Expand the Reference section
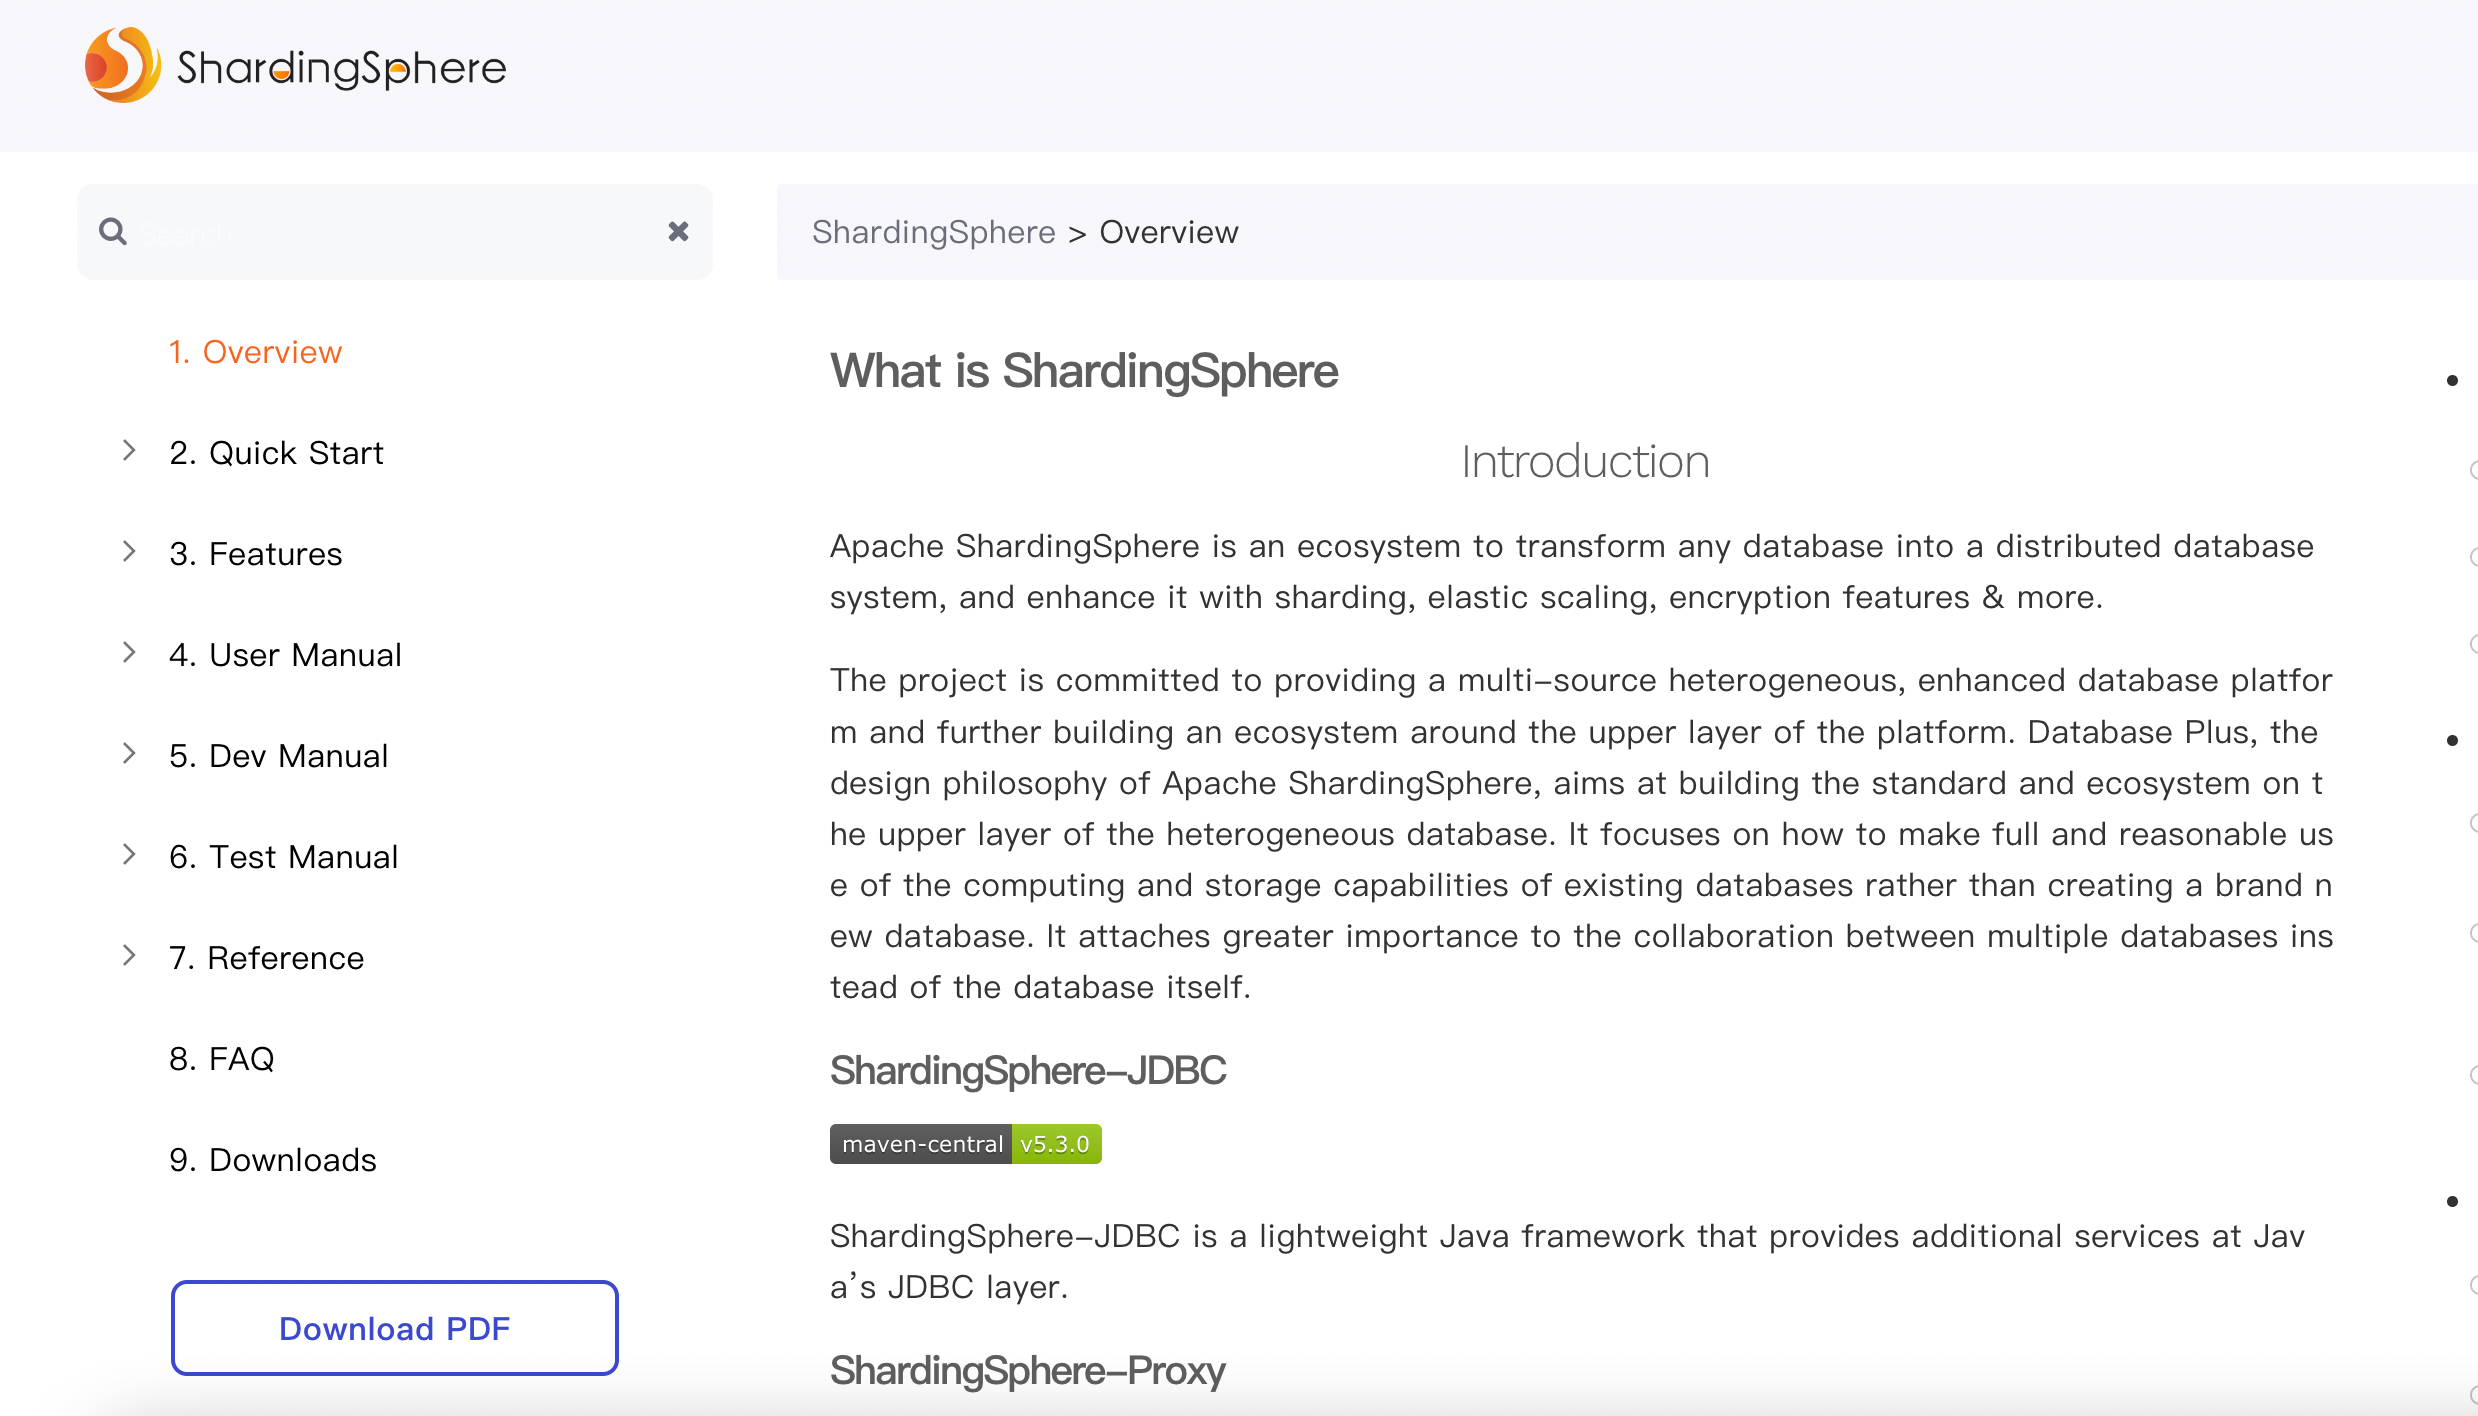The height and width of the screenshot is (1416, 2478). pyautogui.click(x=129, y=955)
